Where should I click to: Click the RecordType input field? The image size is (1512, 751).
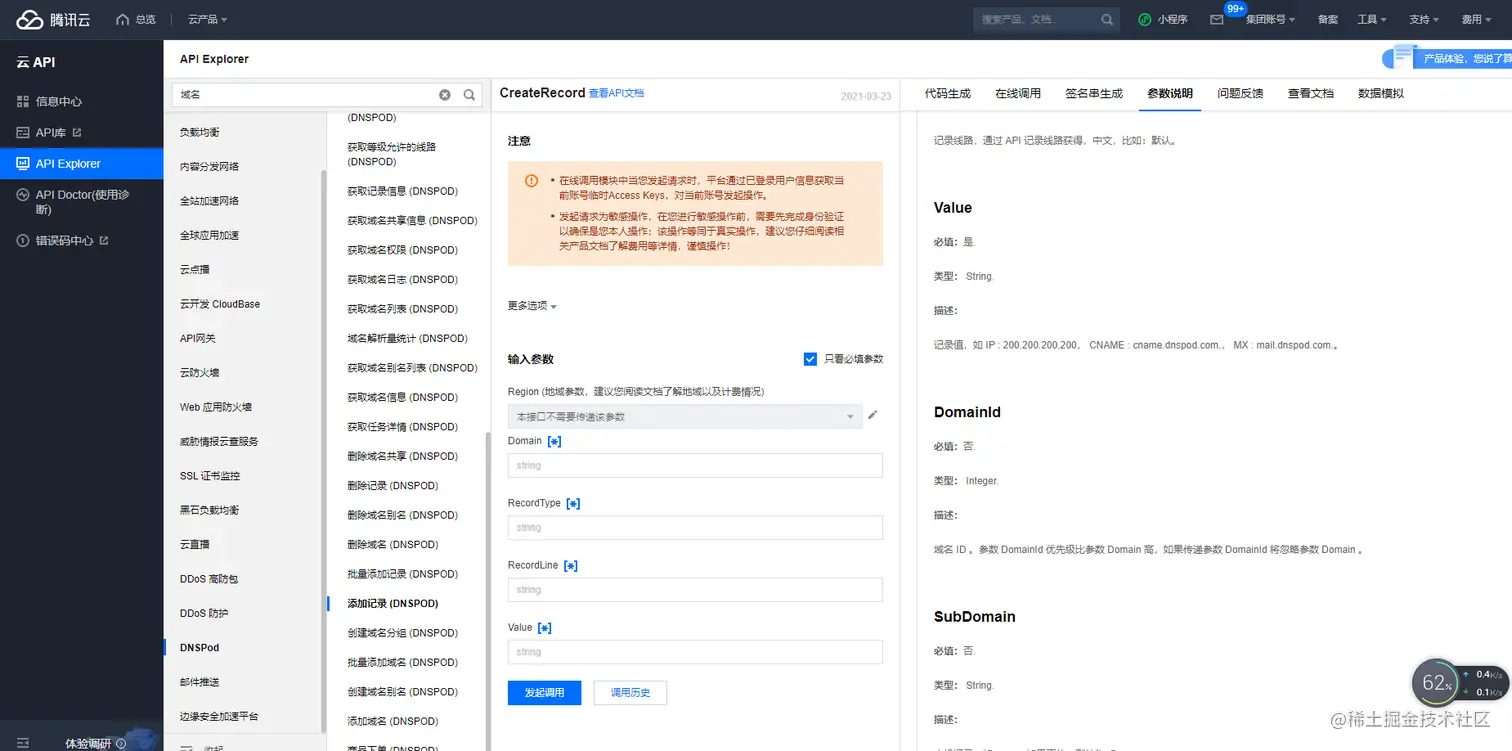coord(695,528)
